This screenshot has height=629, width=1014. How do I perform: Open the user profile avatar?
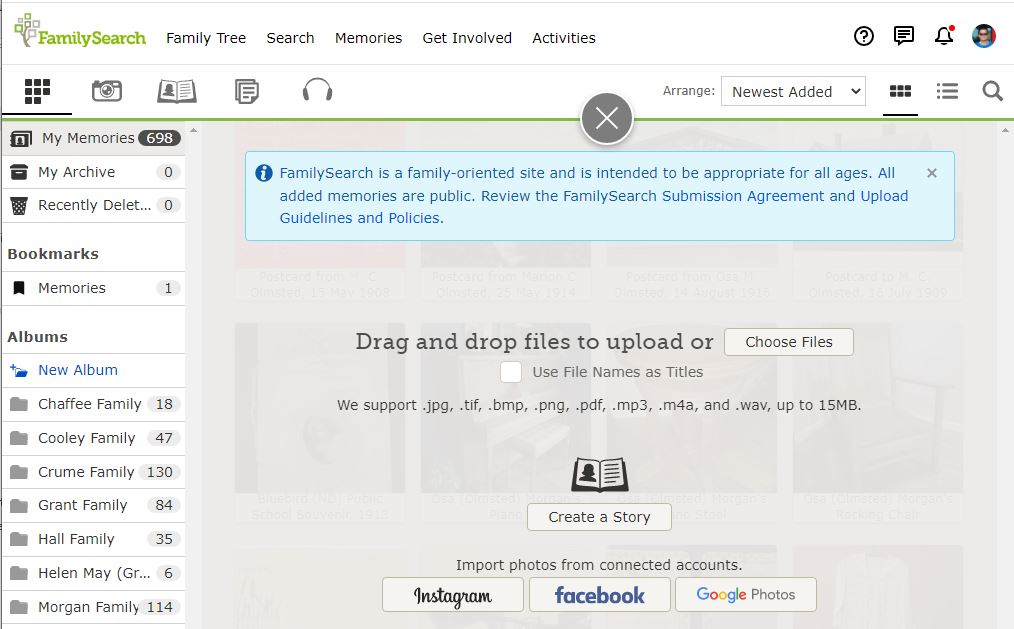pos(984,36)
